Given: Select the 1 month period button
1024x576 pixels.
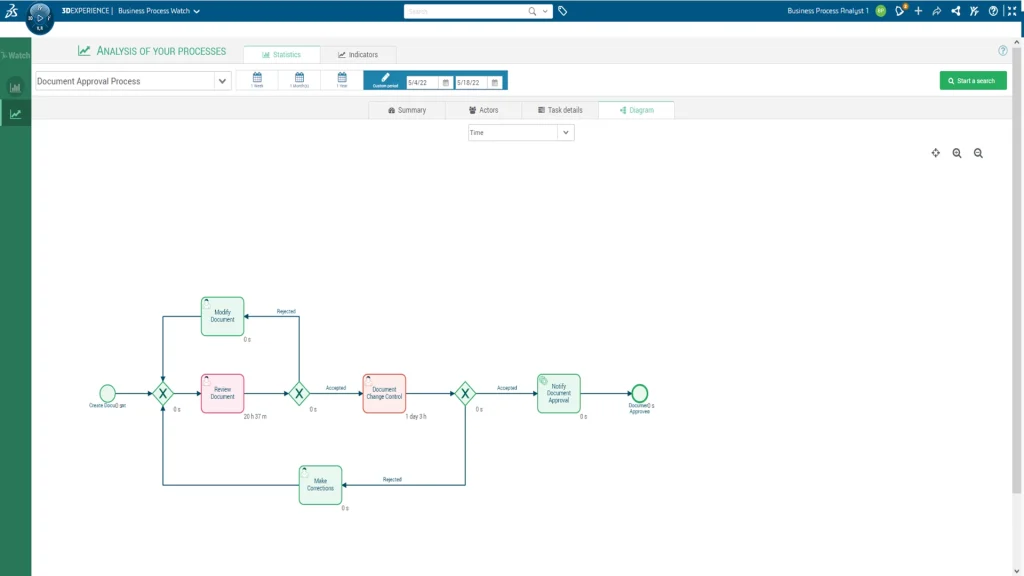Looking at the screenshot, I should coord(299,80).
